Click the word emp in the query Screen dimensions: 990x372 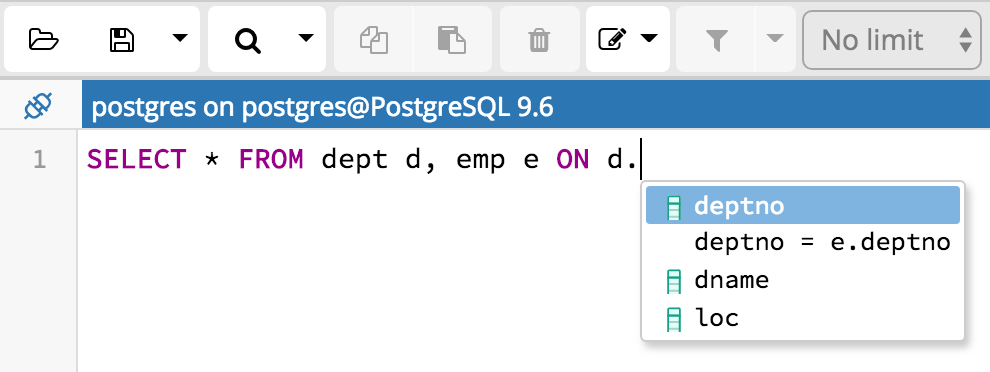tap(480, 161)
